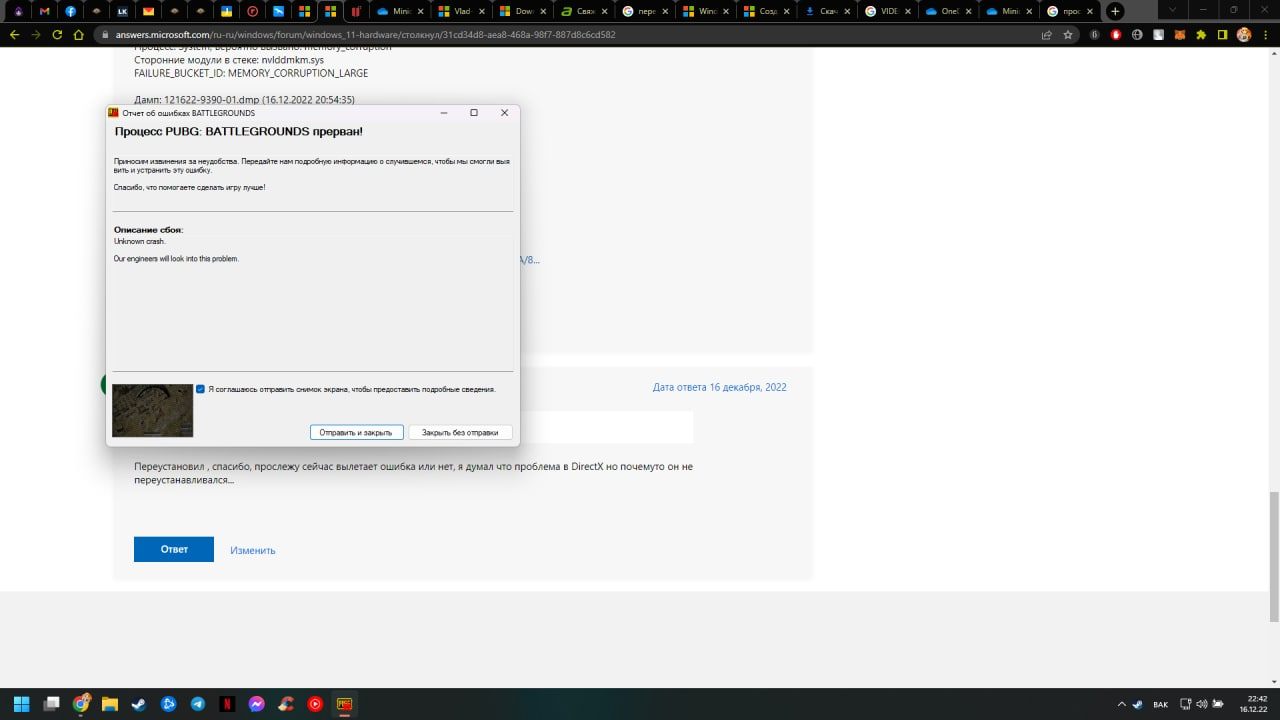Screen dimensions: 1280x720
Task: Click the 'Изменить' link
Action: (253, 550)
